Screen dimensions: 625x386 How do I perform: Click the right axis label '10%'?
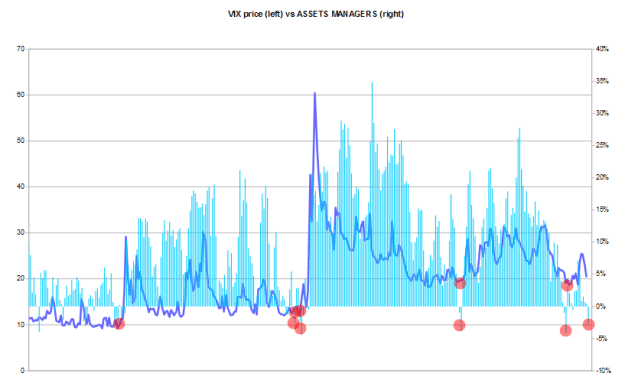point(602,242)
